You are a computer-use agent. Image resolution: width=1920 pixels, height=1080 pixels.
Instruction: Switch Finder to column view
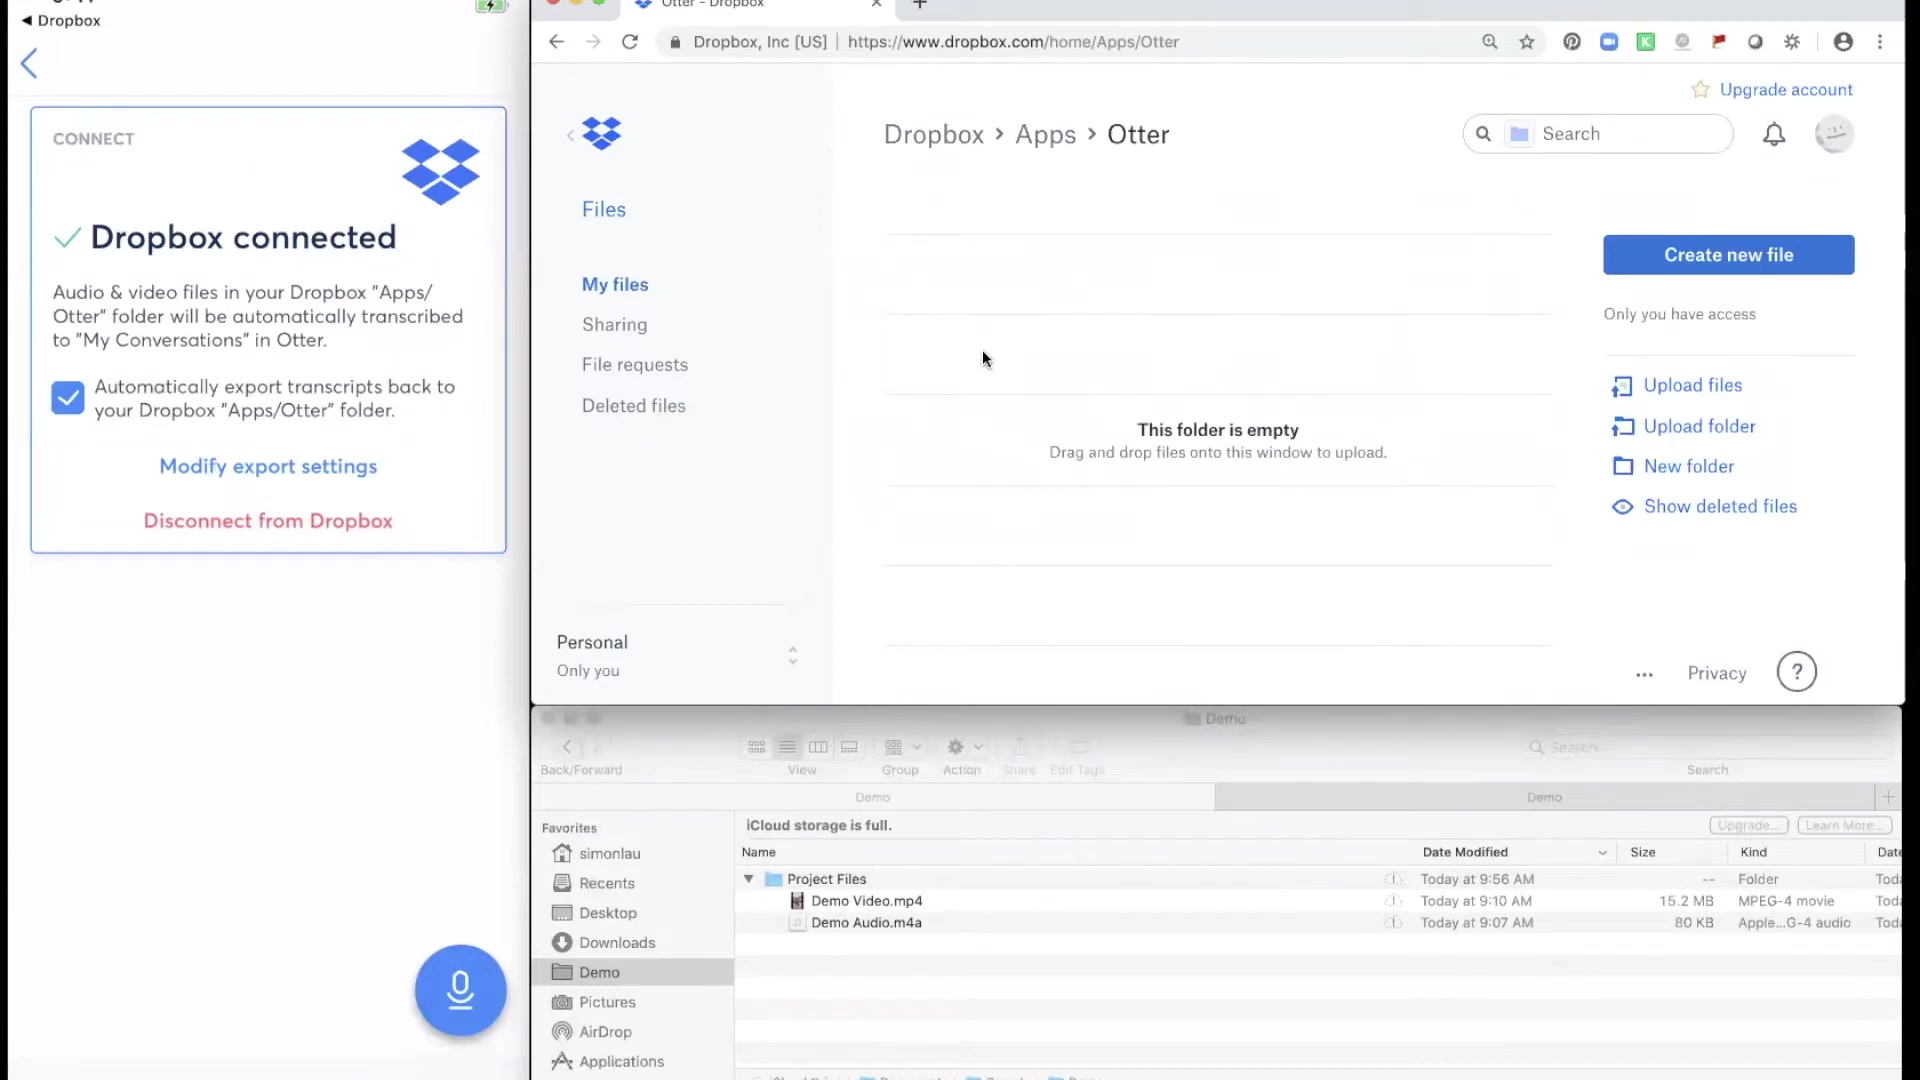818,748
